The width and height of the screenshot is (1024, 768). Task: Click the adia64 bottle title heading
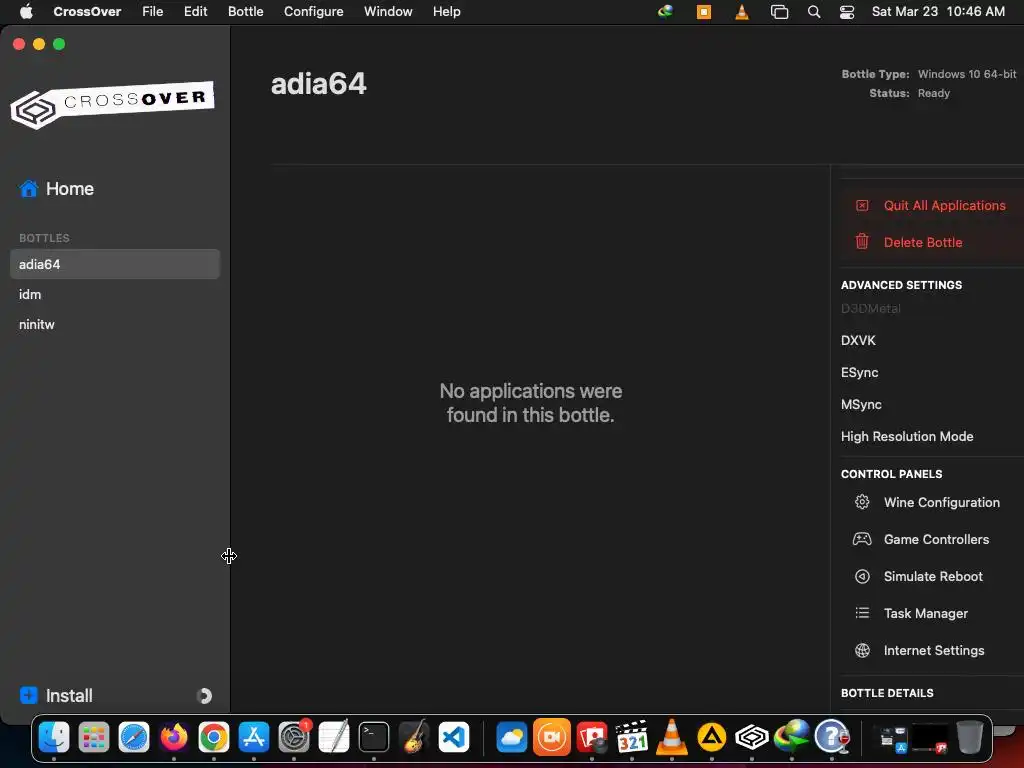coord(319,84)
